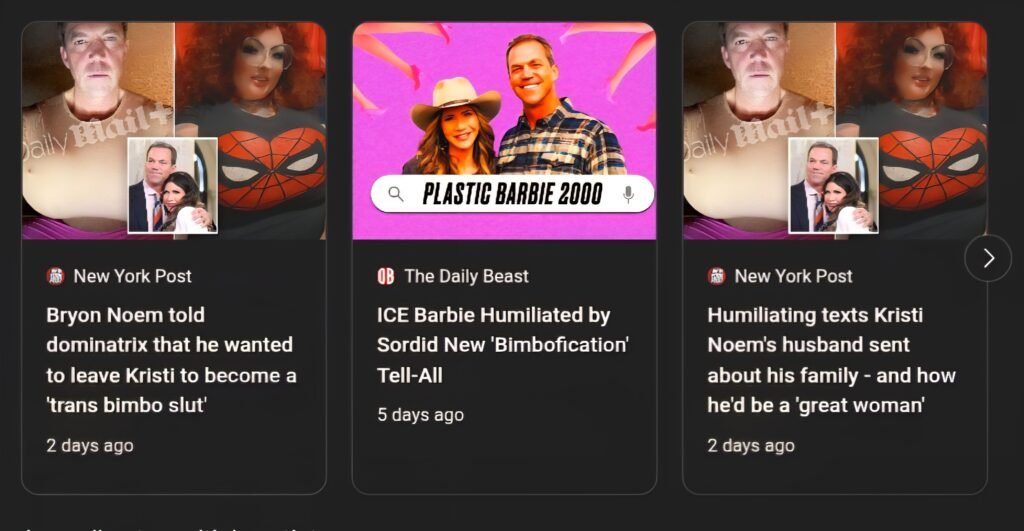The height and width of the screenshot is (531, 1024).
Task: Click '2 days ago' timestamp on first card
Action: 90,445
